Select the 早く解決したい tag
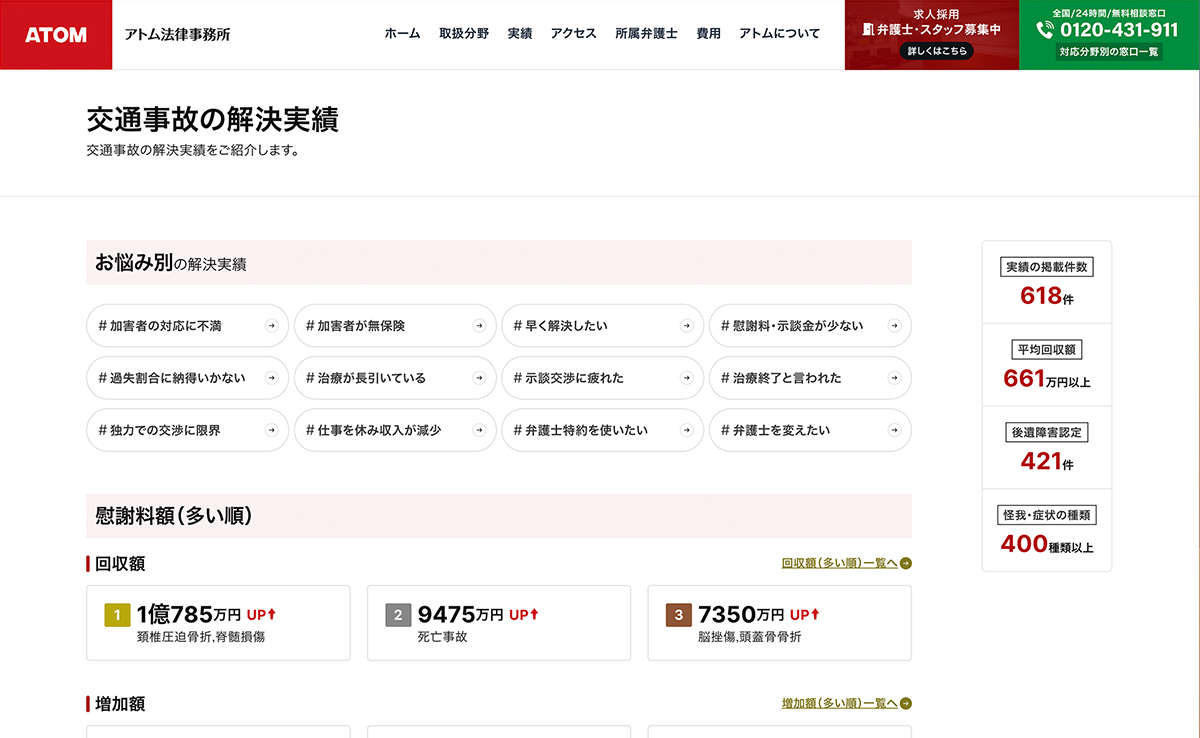1200x738 pixels. point(600,326)
